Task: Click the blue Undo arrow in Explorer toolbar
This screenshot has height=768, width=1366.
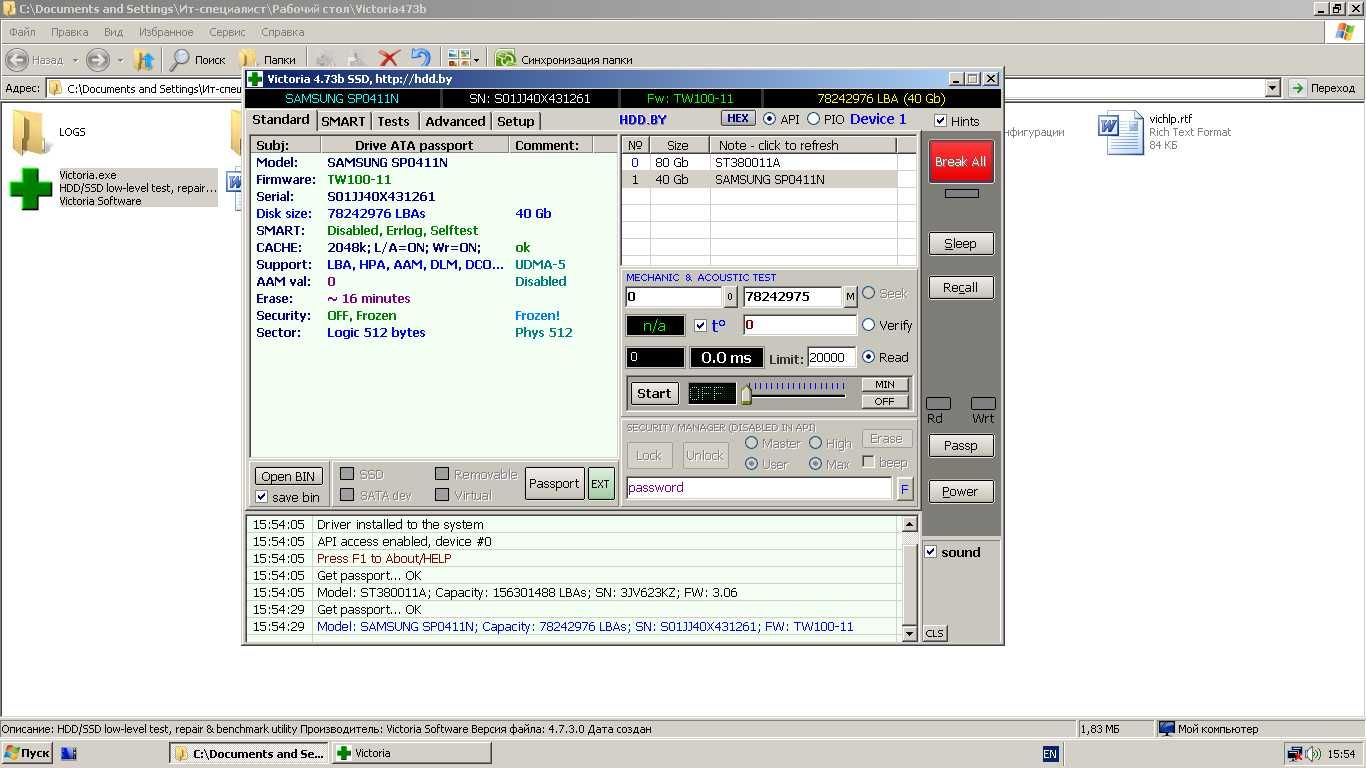Action: pyautogui.click(x=421, y=60)
